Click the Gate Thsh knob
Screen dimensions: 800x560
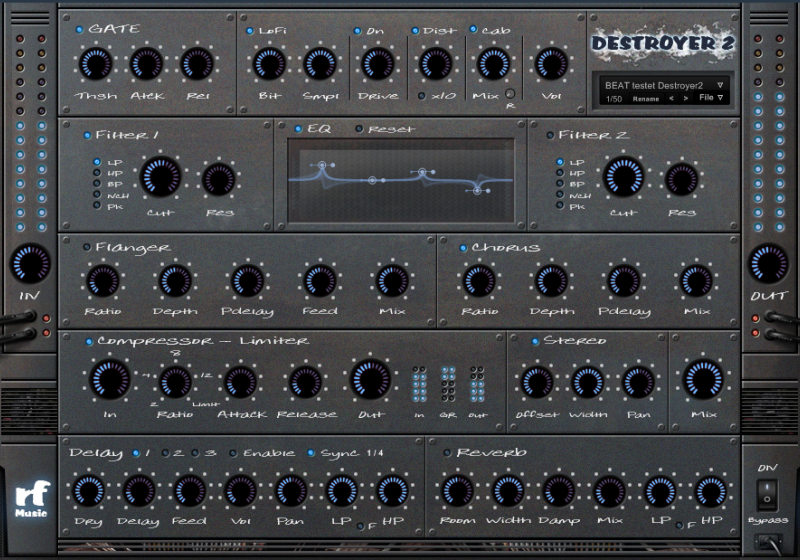click(94, 65)
